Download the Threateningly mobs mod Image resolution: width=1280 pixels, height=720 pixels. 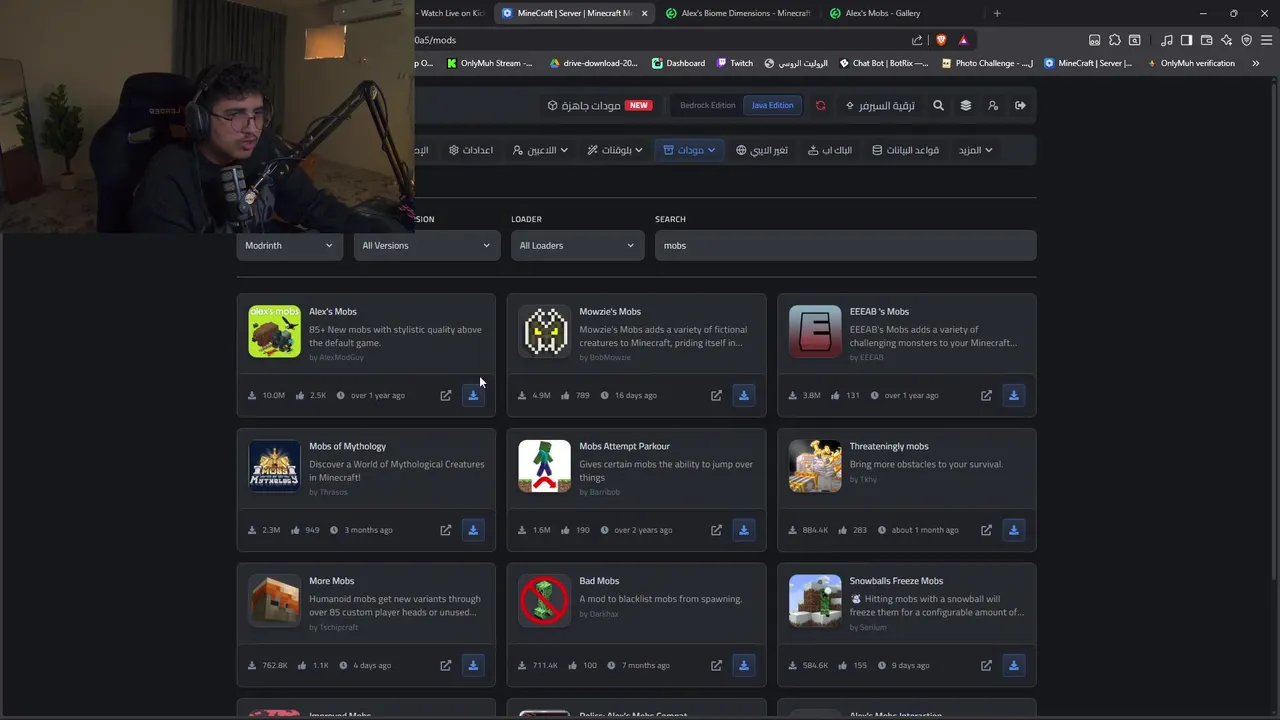(1014, 530)
